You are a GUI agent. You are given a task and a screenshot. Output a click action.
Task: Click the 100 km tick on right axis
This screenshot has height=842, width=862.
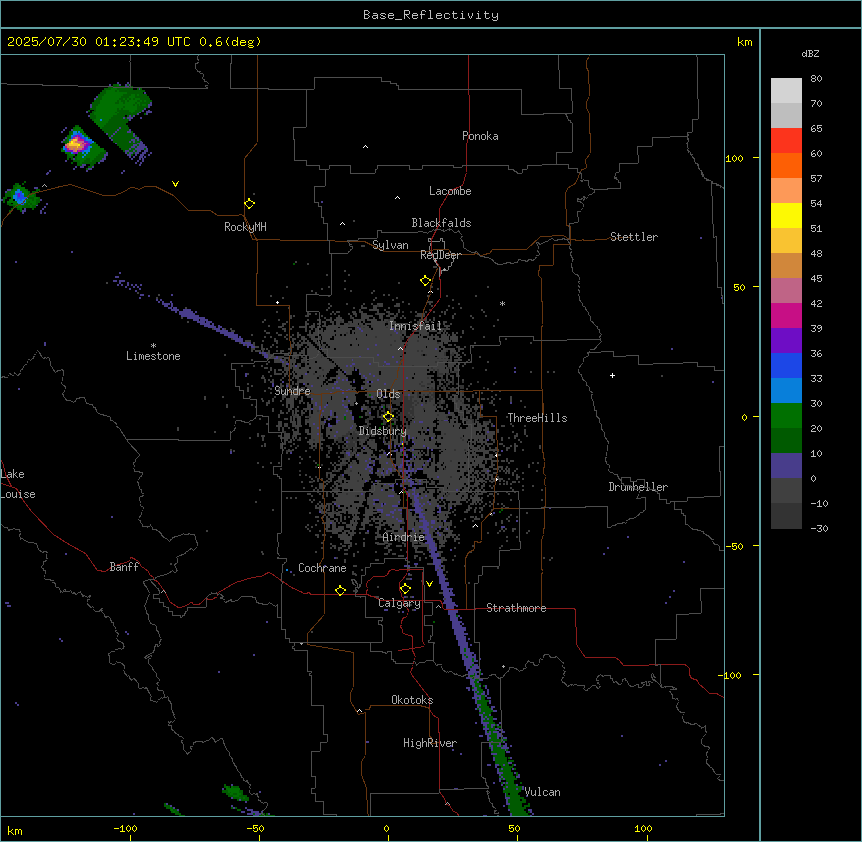734,158
